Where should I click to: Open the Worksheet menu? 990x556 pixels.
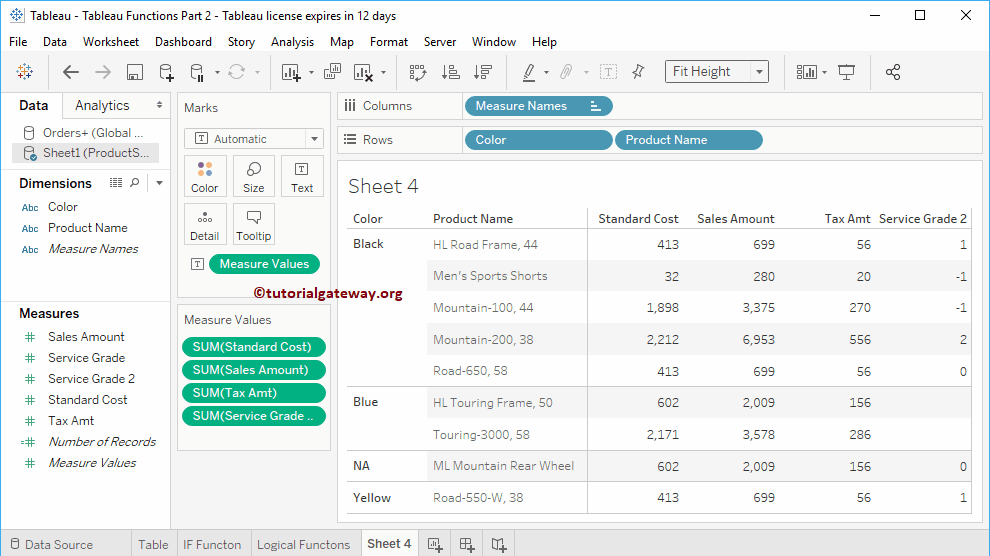point(110,42)
